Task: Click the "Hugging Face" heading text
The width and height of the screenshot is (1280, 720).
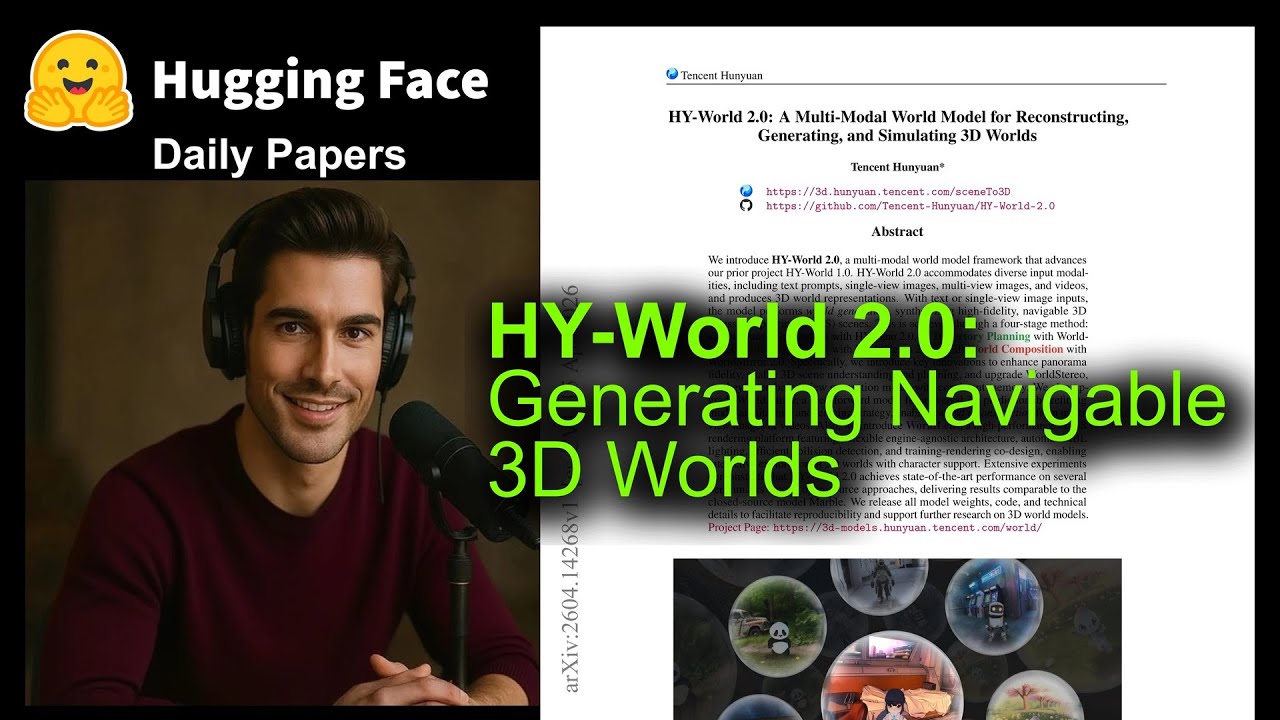Action: tap(320, 81)
